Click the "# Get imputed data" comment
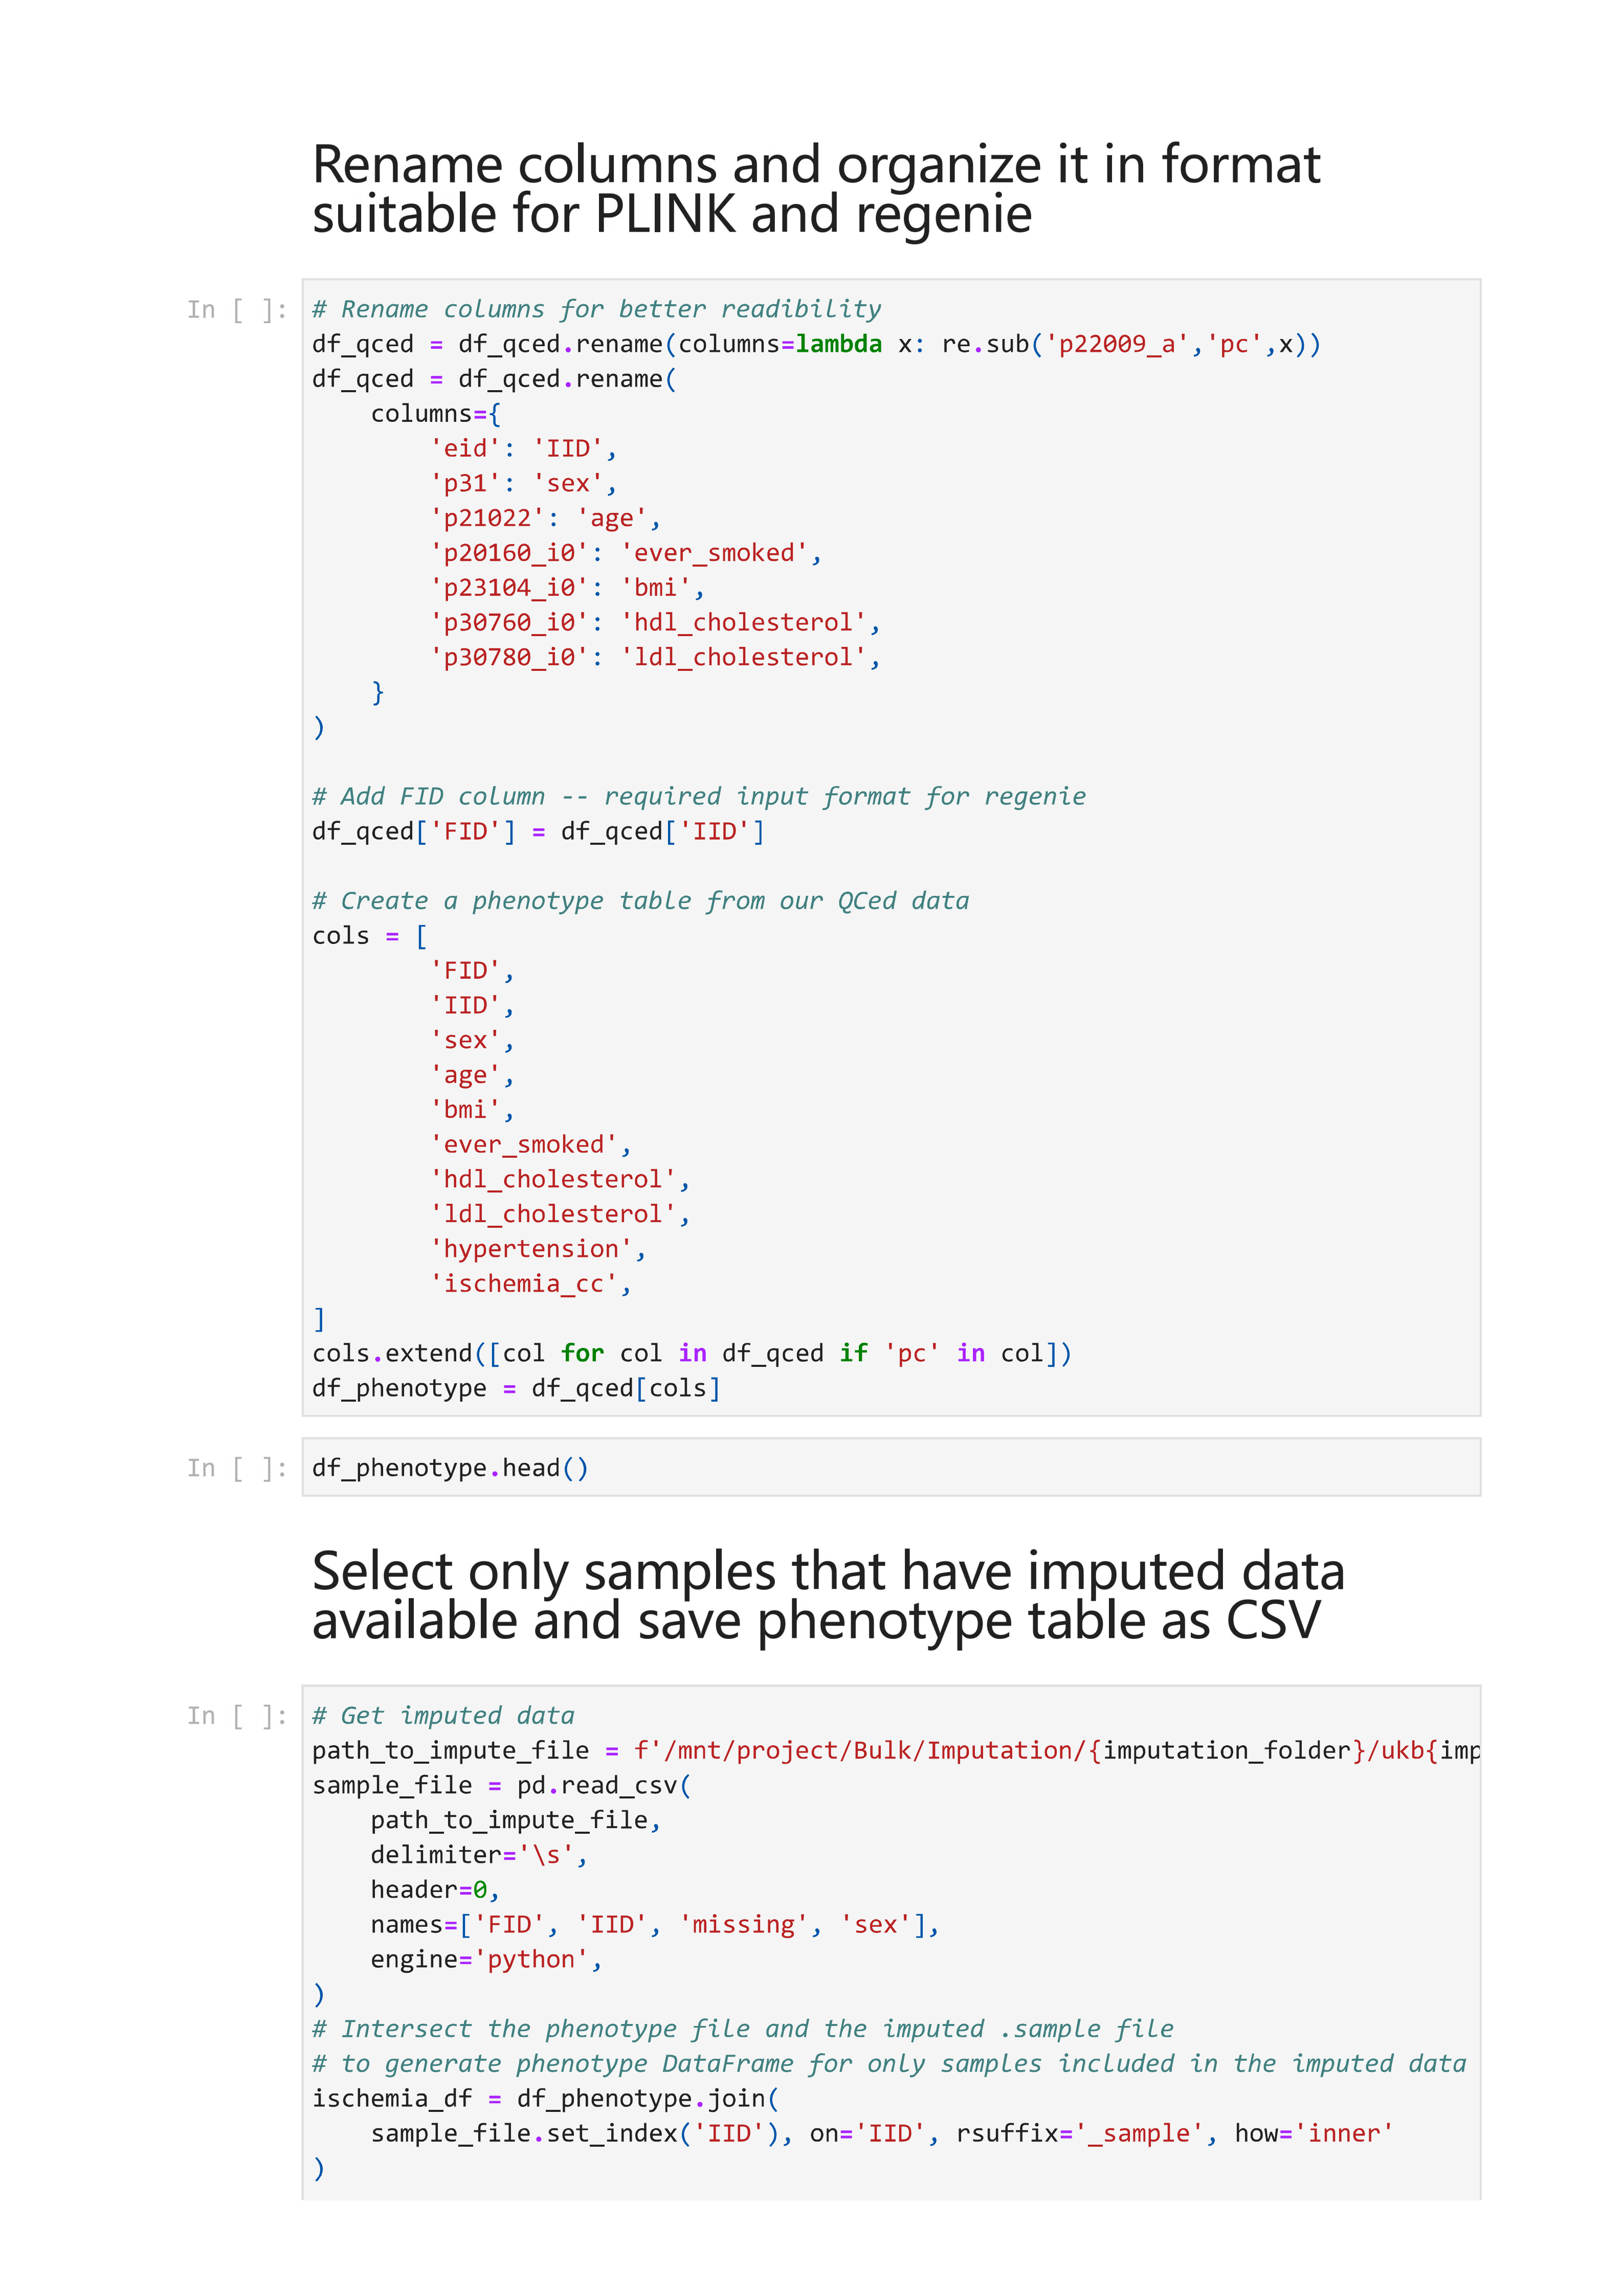1624x2296 pixels. pos(443,1716)
